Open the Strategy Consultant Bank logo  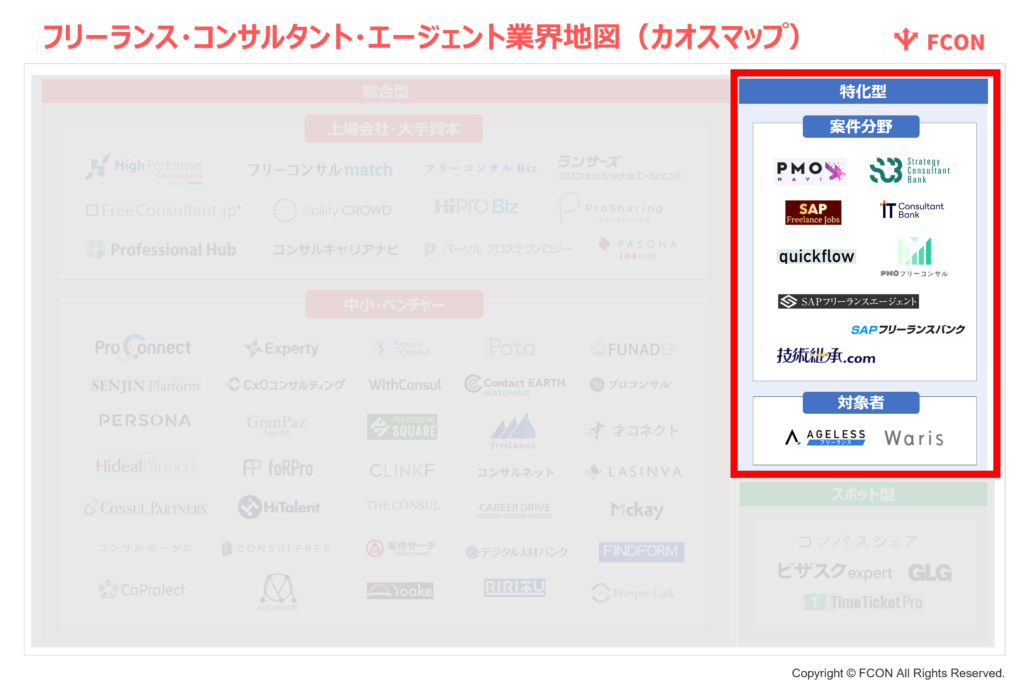pyautogui.click(x=910, y=170)
